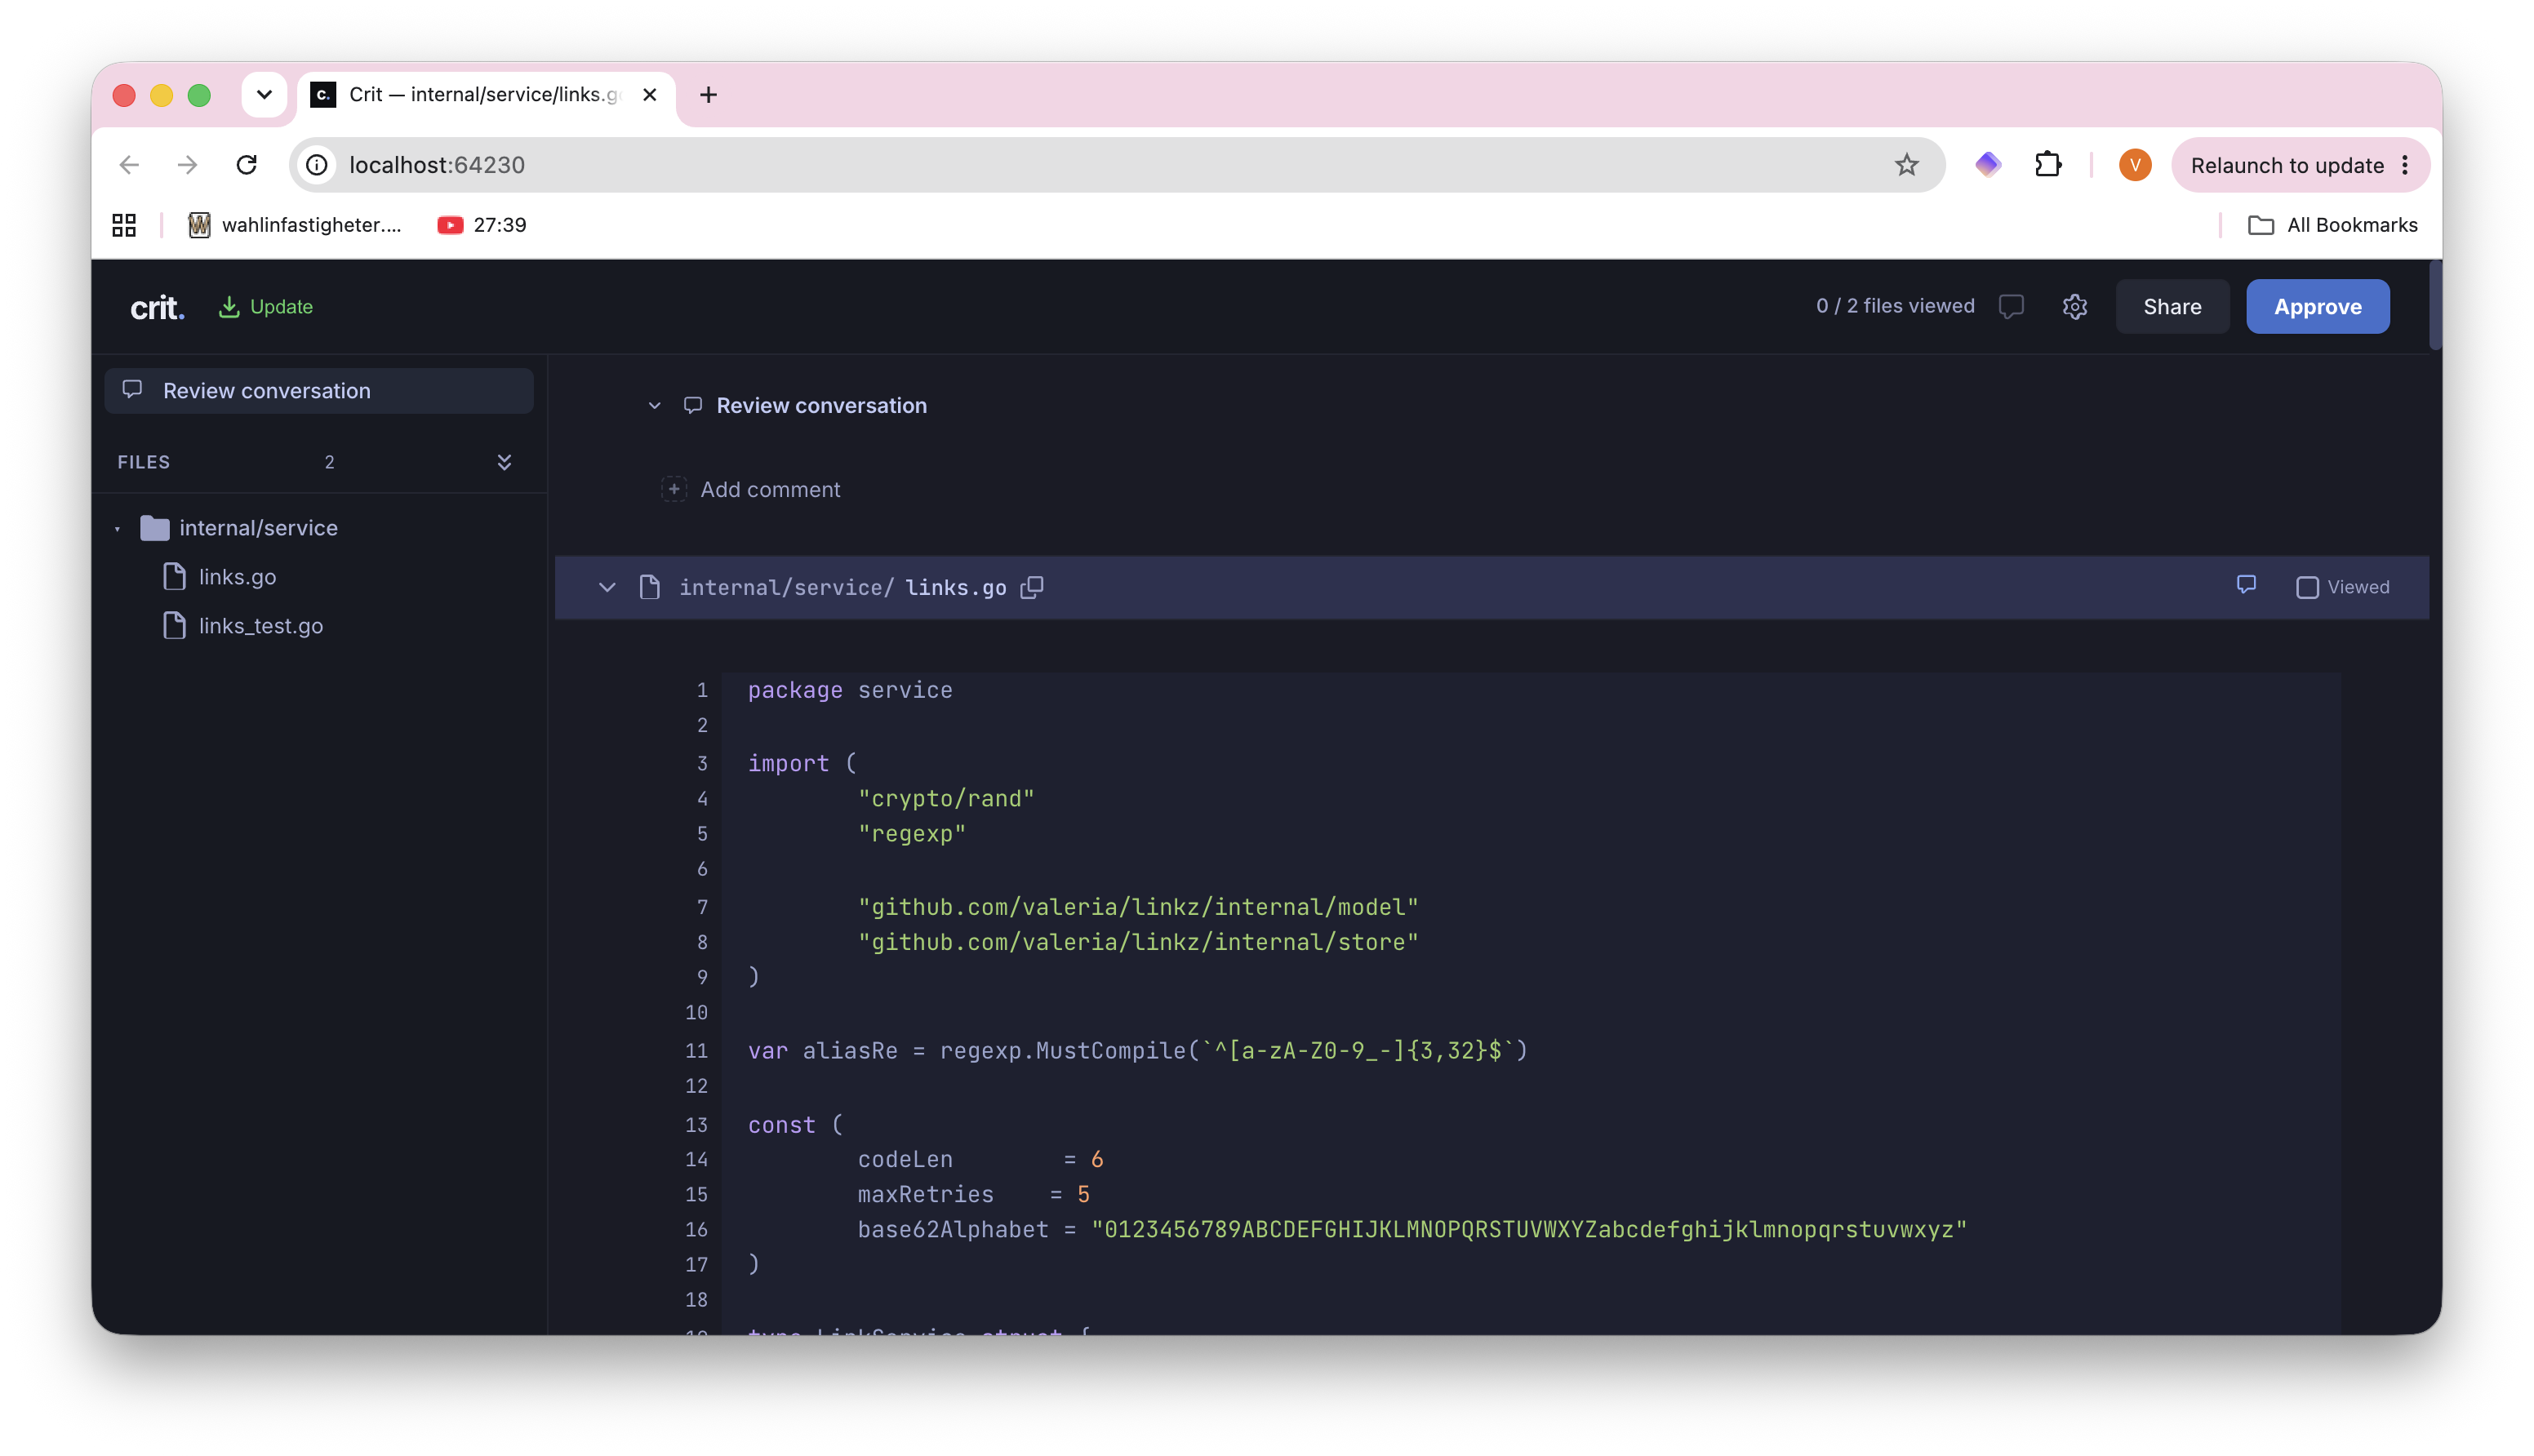Open the purple diamond extension
This screenshot has height=1456, width=2534.
pyautogui.click(x=1987, y=165)
